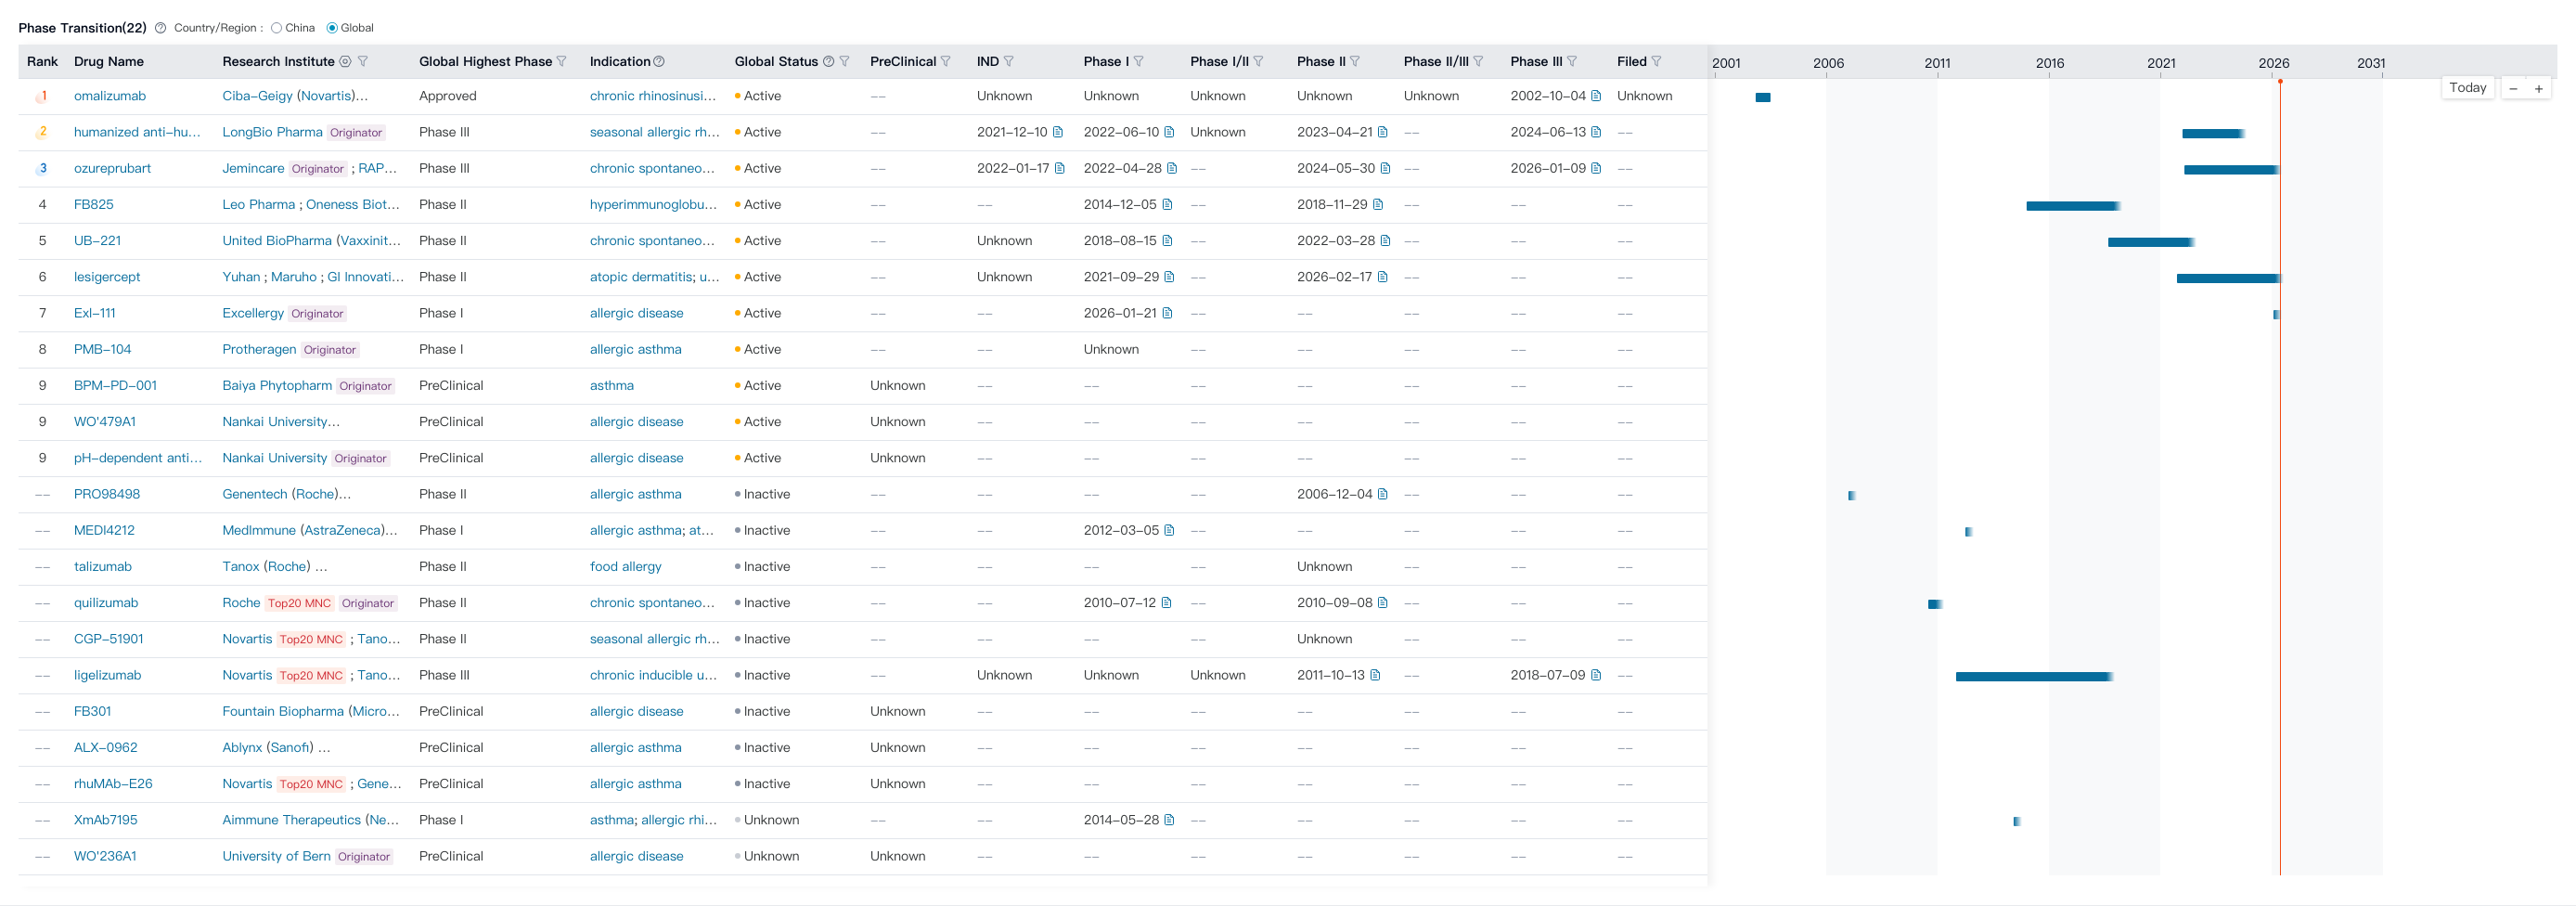Image resolution: width=2576 pixels, height=906 pixels.
Task: Open the LongBio Pharma institute link
Action: coord(272,132)
